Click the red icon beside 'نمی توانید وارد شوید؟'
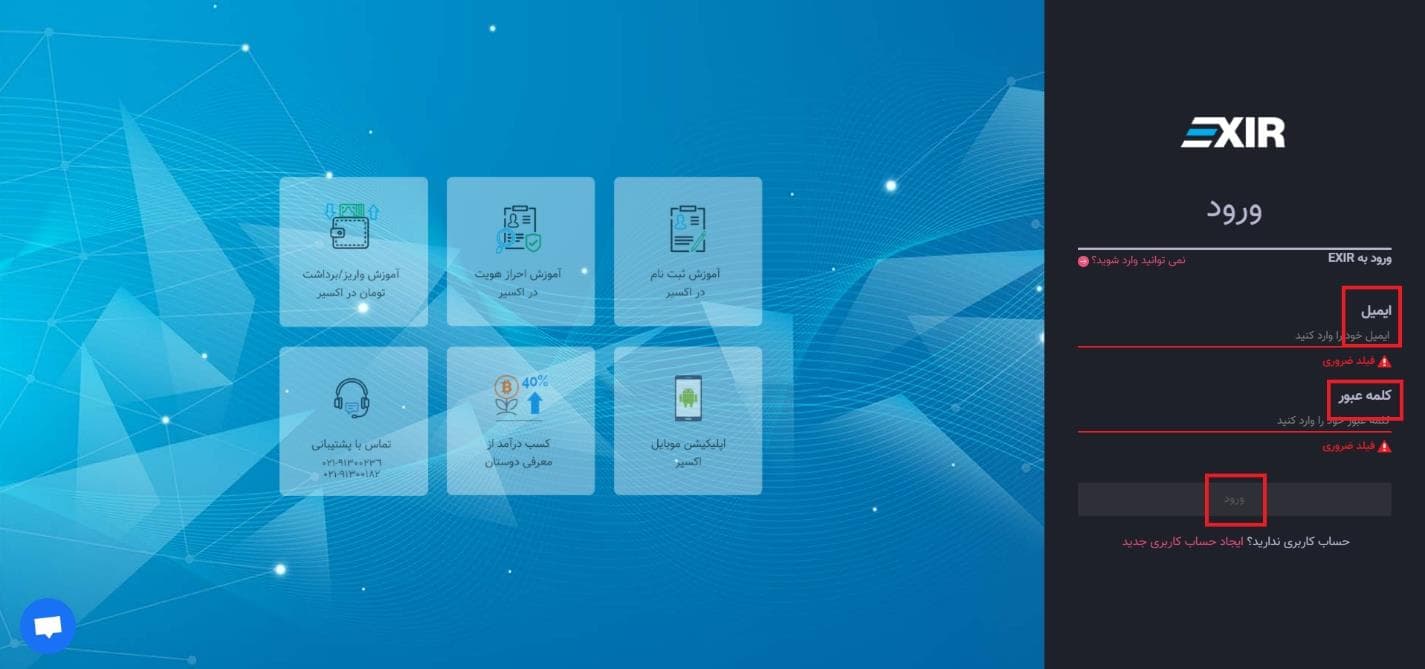The width and height of the screenshot is (1425, 669). click(x=1083, y=261)
